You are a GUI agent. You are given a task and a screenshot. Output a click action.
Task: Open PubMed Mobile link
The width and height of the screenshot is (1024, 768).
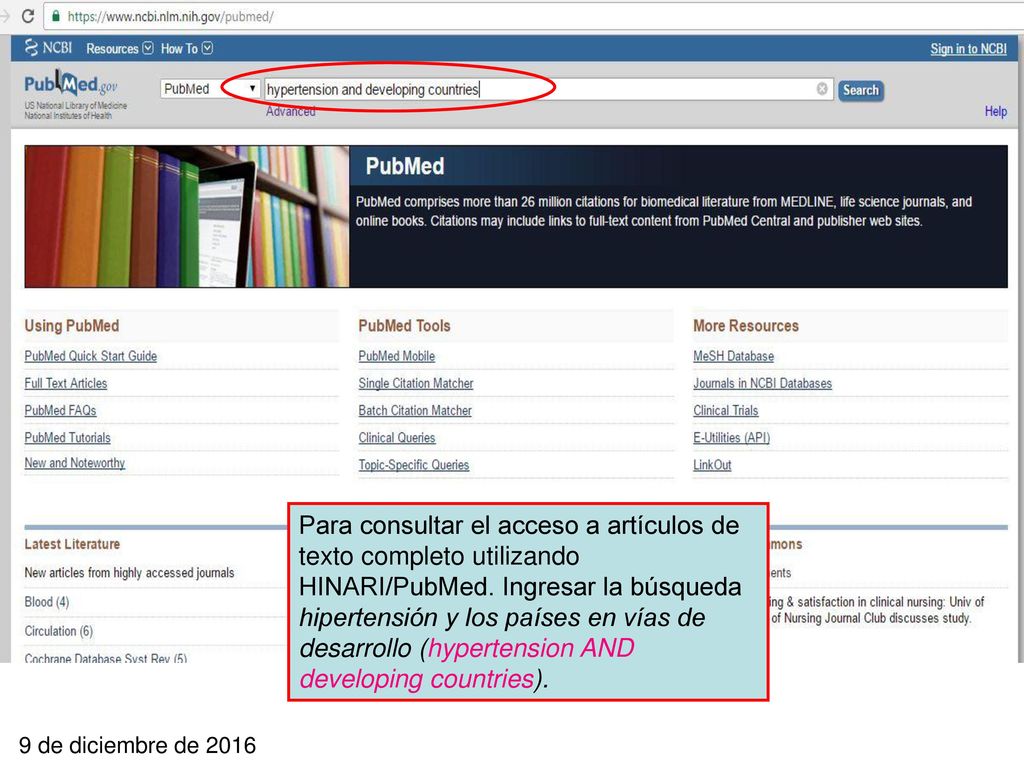pos(396,356)
